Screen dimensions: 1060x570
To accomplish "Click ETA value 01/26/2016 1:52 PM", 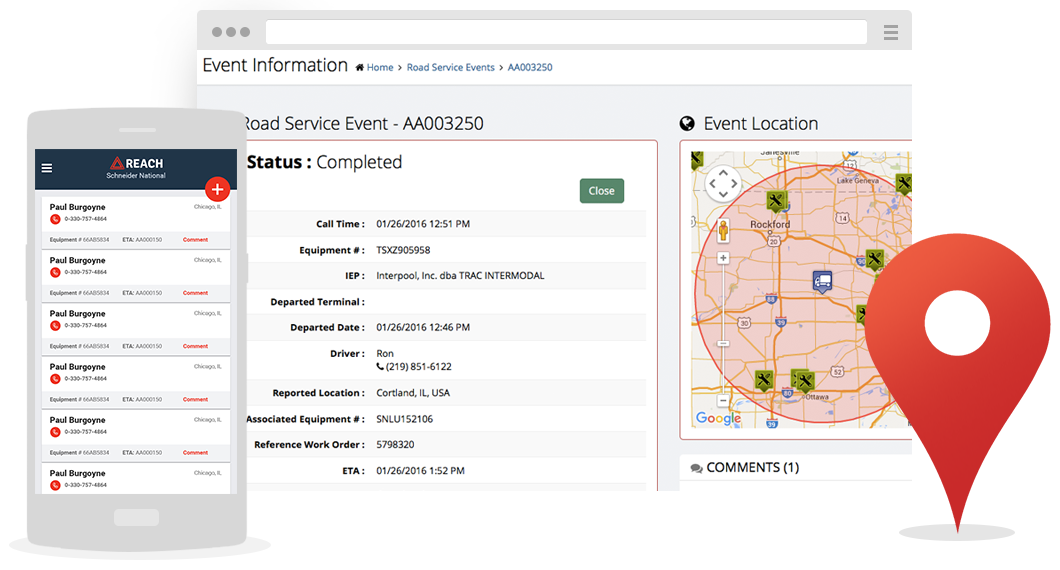I will [420, 471].
